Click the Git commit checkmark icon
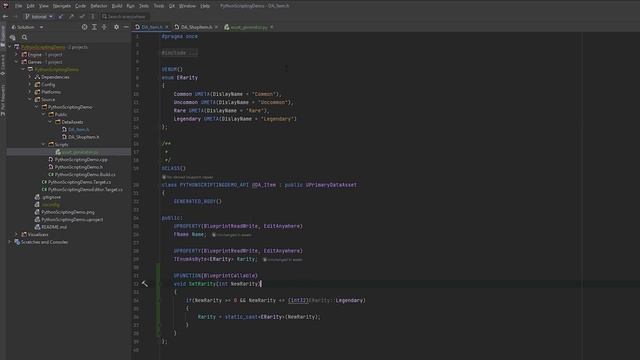Screen dimensions: 640x360 [82, 17]
